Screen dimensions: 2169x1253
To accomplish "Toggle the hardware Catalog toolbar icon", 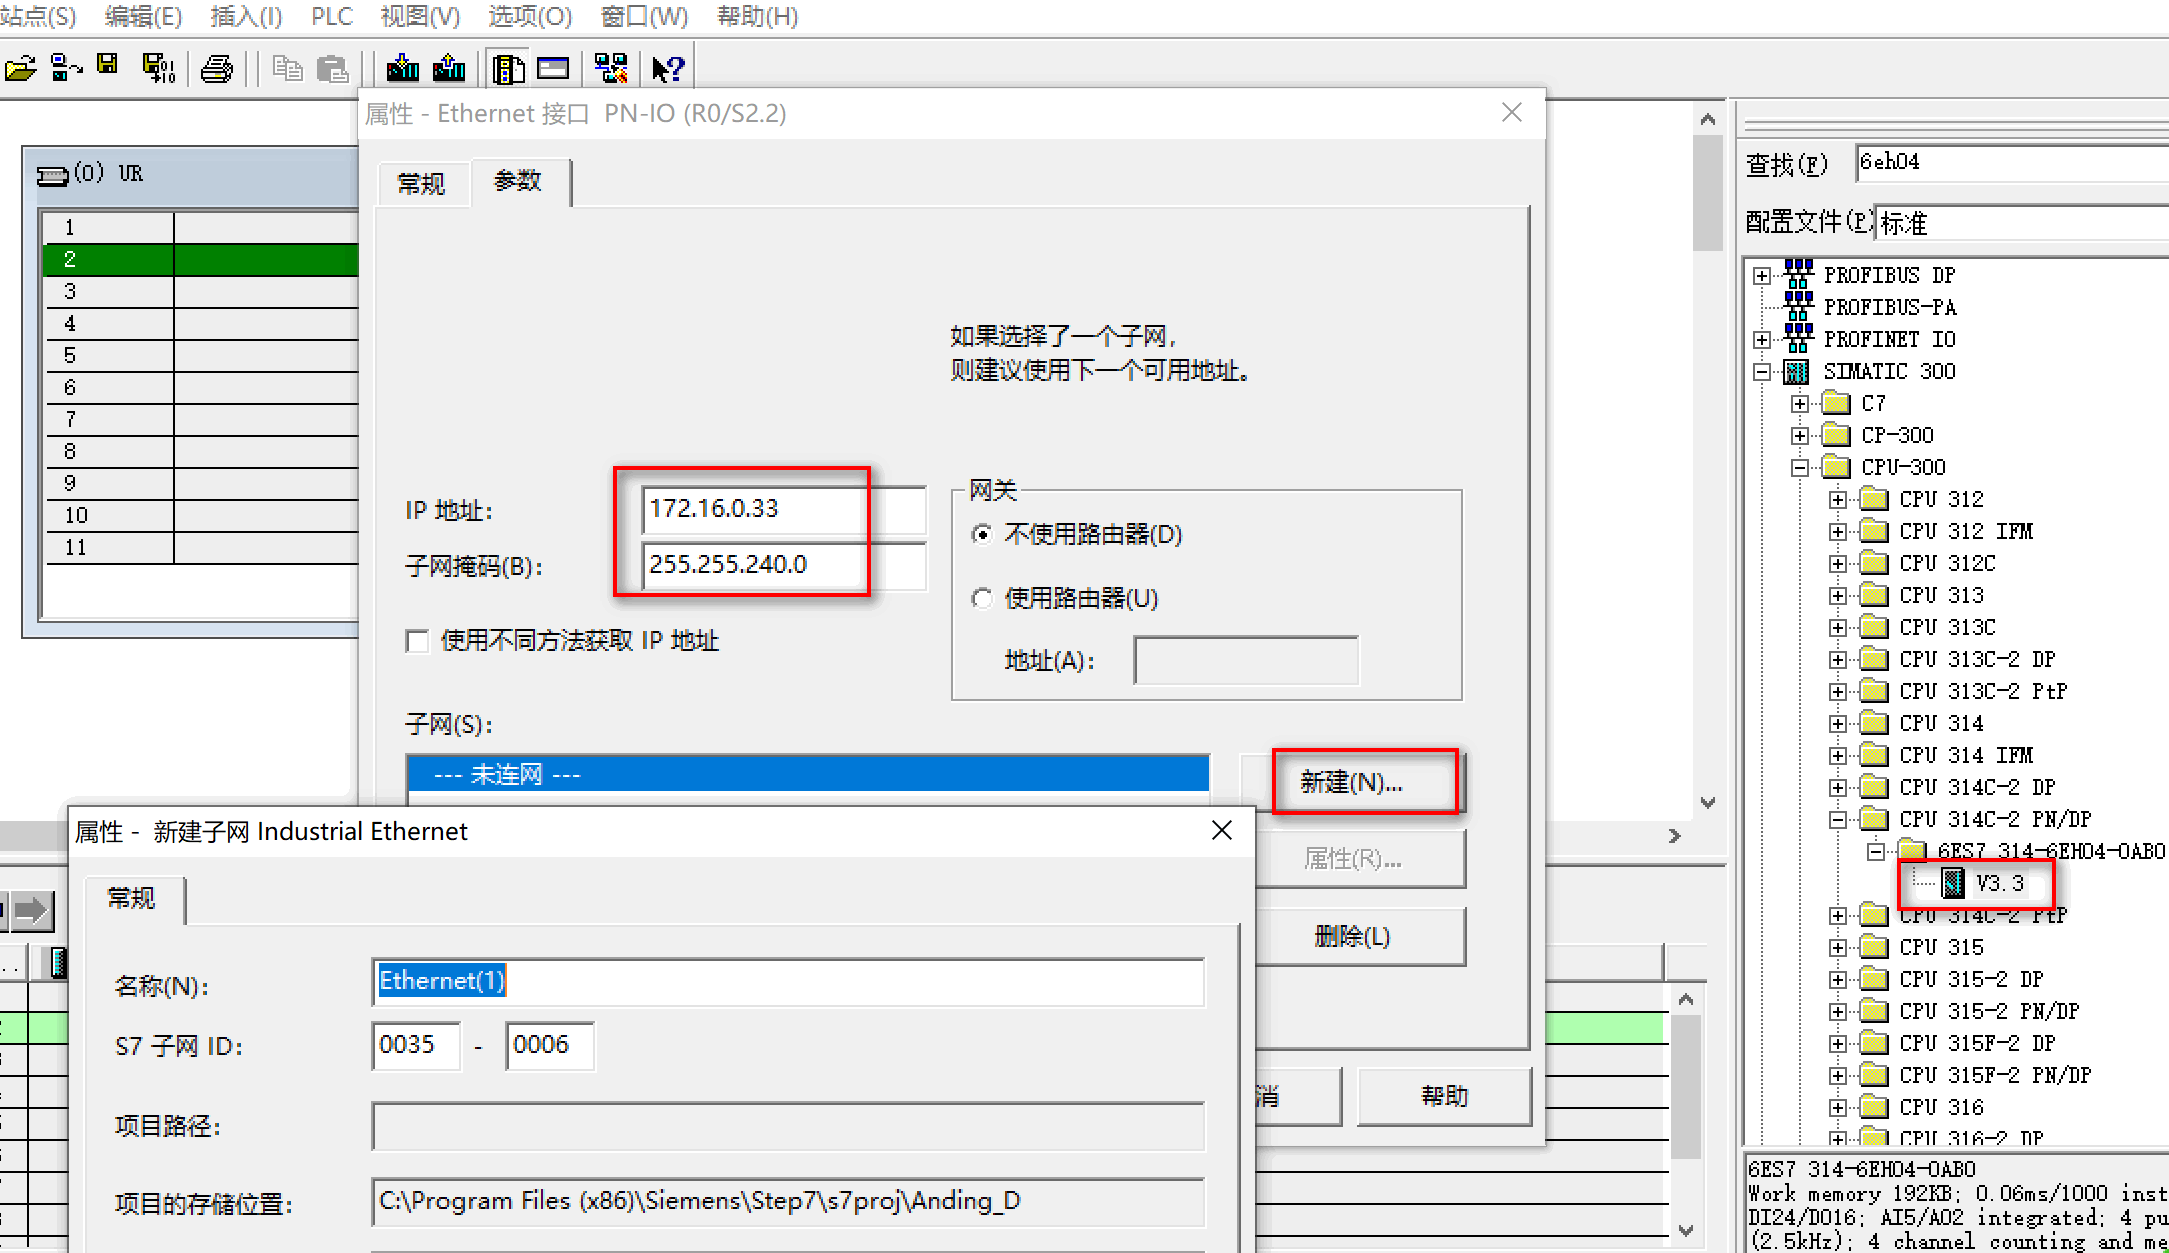I will [508, 68].
